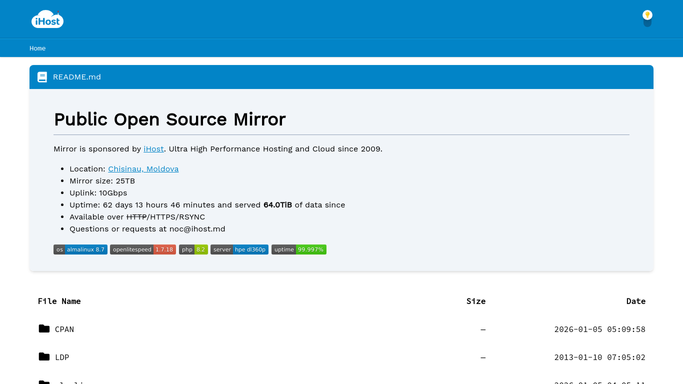The height and width of the screenshot is (384, 683).
Task: Select the LDP date 2013-01-10 07:05:02
Action: click(x=600, y=357)
